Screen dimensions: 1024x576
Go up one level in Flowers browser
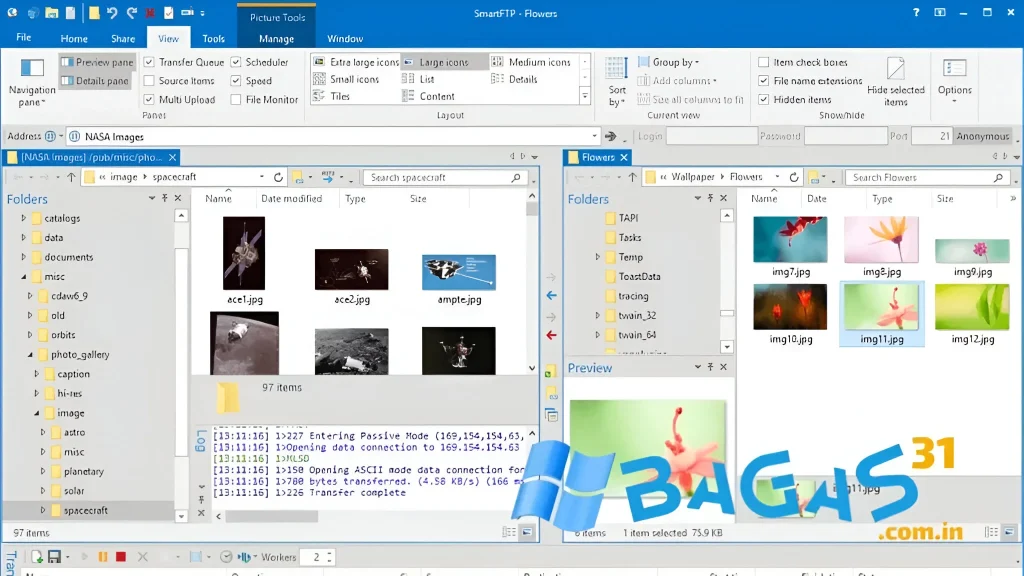(x=632, y=177)
